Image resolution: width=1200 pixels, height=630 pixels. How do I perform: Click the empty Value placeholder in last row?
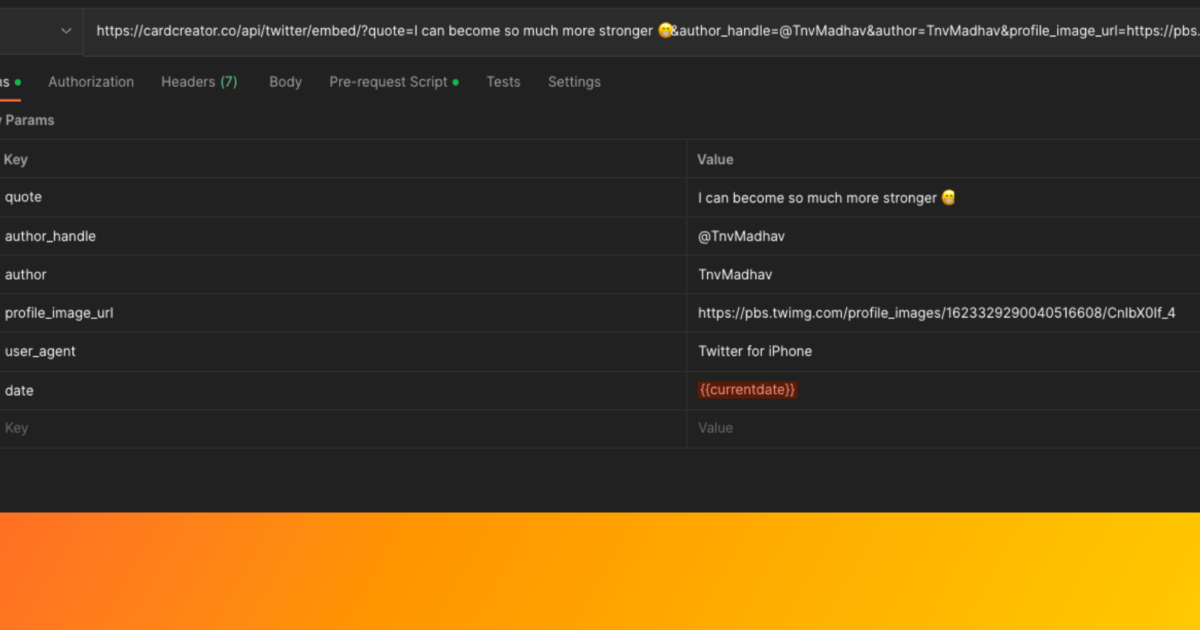coord(715,428)
